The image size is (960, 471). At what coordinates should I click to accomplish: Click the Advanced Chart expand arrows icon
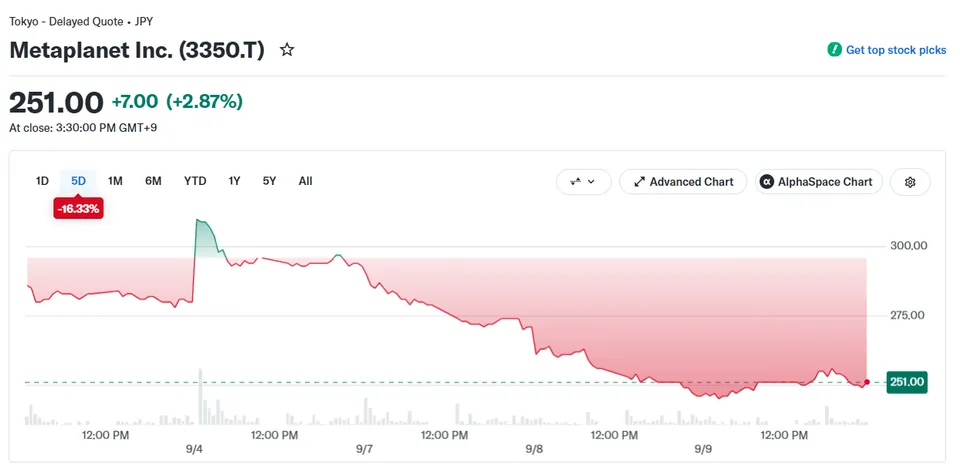[x=639, y=182]
